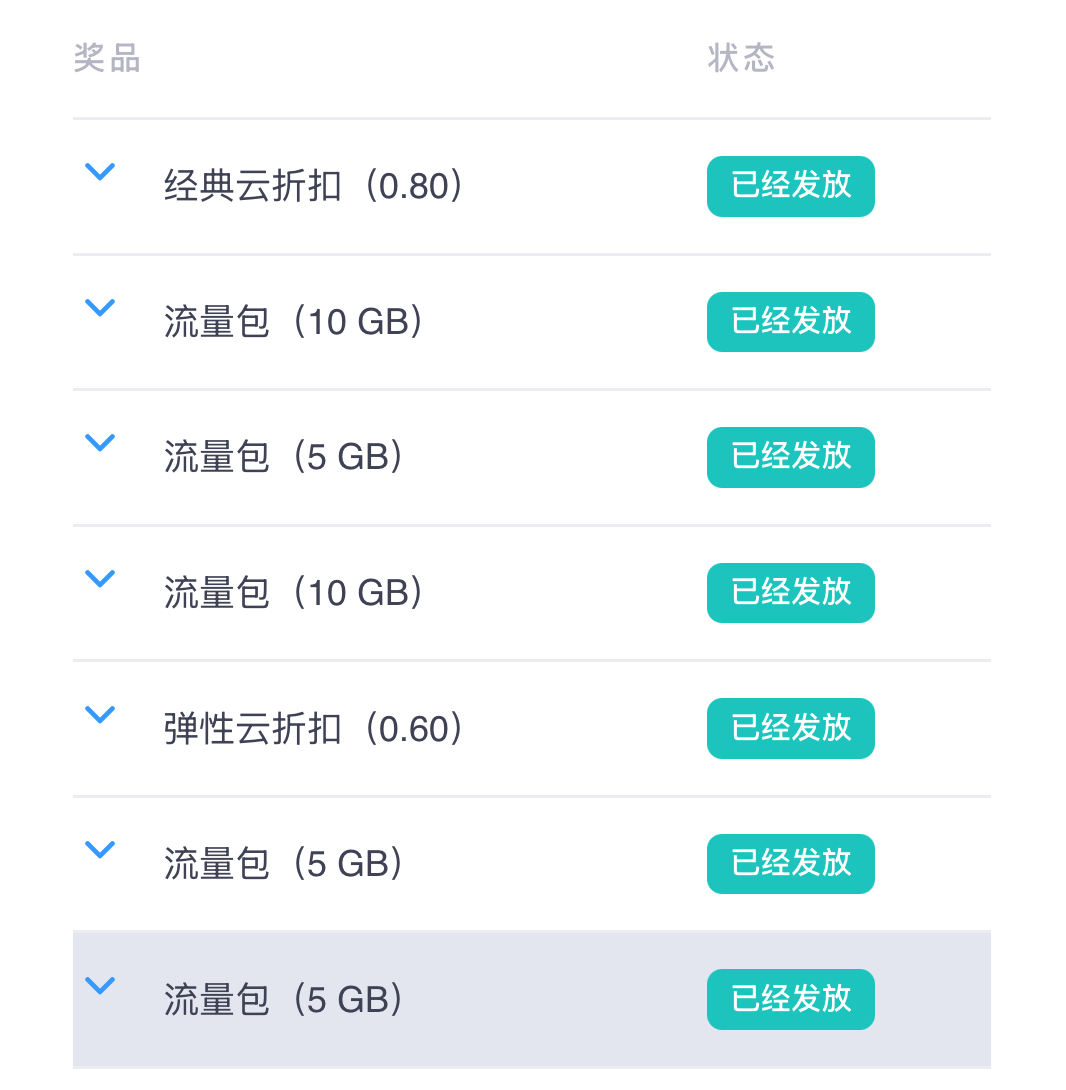Click the 状态 column header
Image resolution: width=1066 pixels, height=1090 pixels.
point(741,58)
